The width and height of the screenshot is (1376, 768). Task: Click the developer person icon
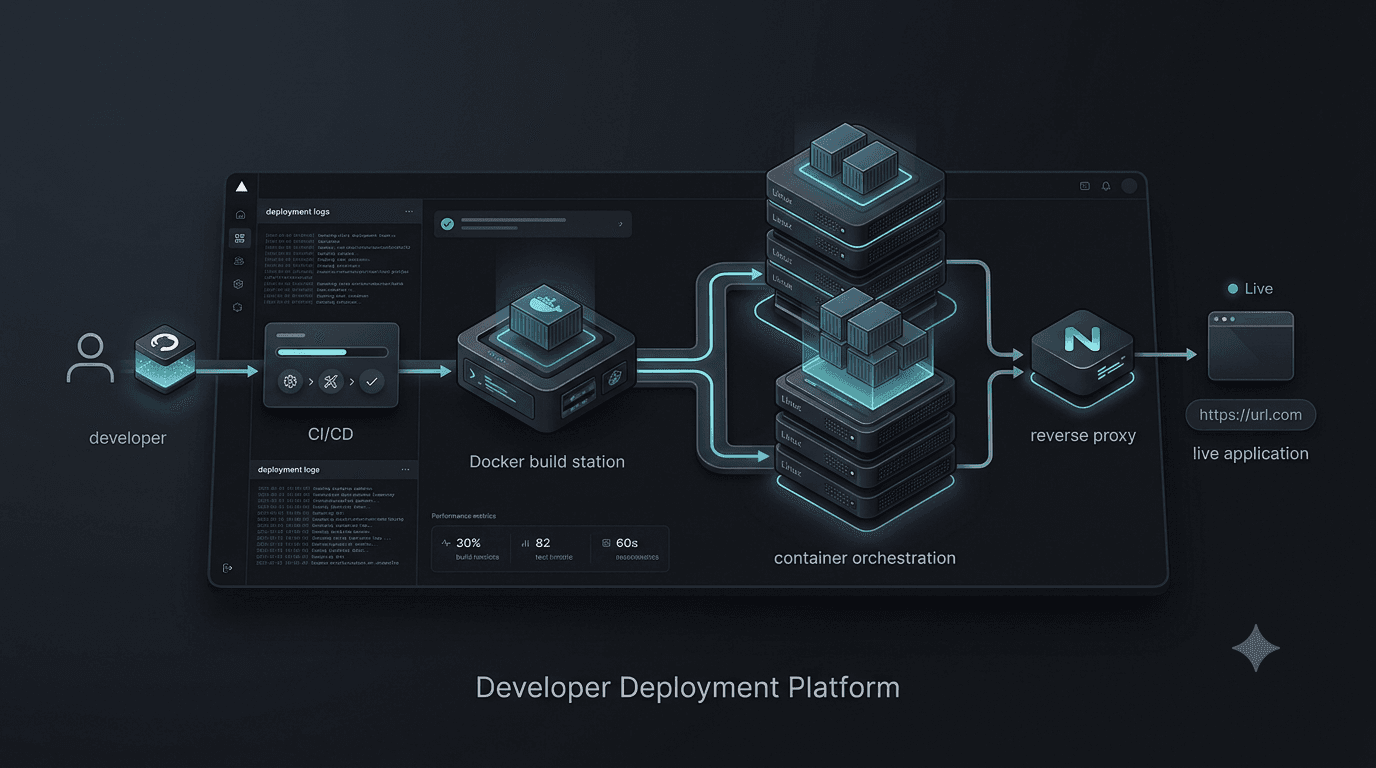pos(90,359)
